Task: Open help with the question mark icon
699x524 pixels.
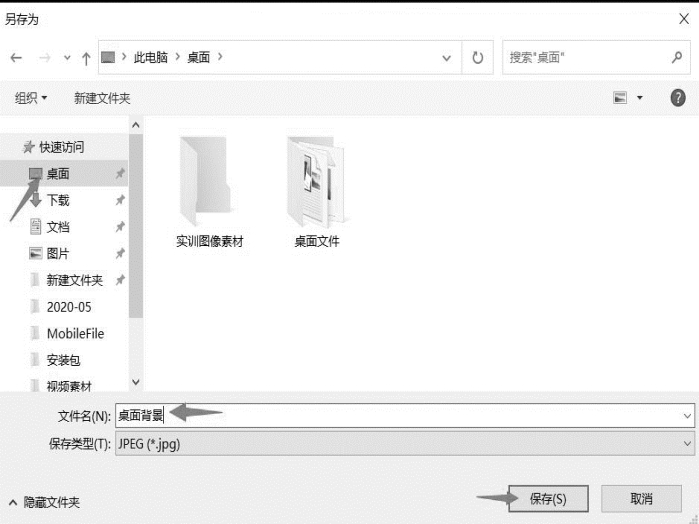Action: [x=678, y=97]
